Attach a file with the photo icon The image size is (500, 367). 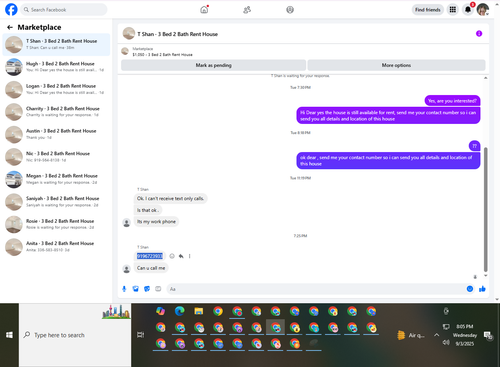(x=136, y=289)
